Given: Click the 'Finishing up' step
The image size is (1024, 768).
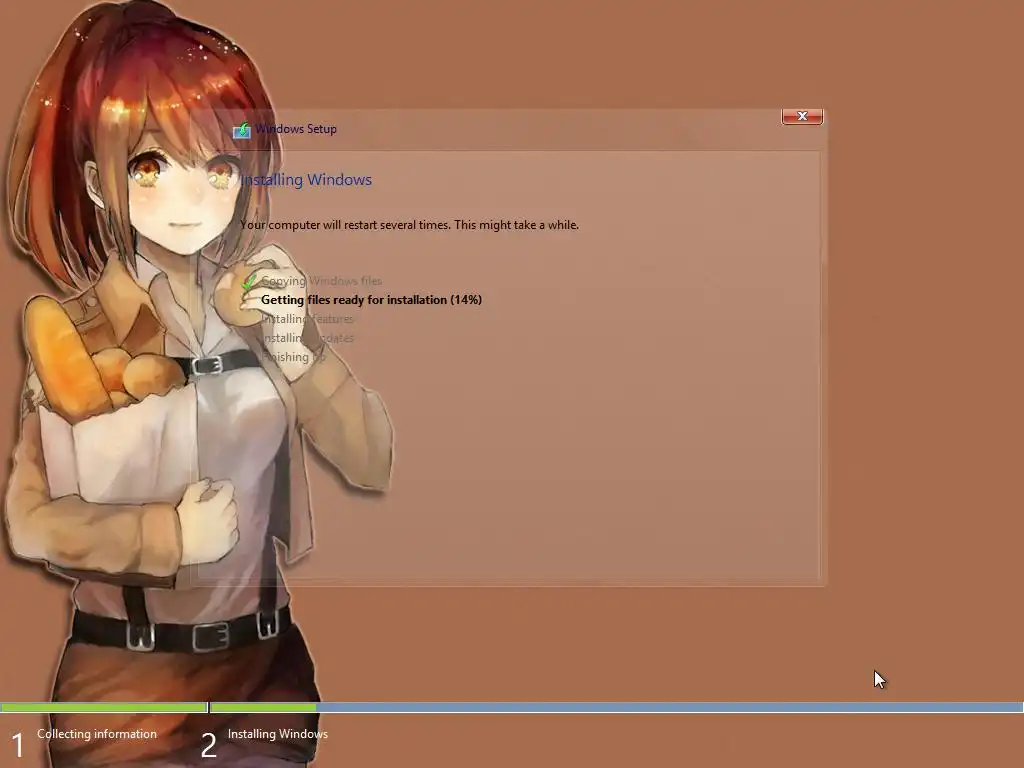Looking at the screenshot, I should tap(293, 357).
